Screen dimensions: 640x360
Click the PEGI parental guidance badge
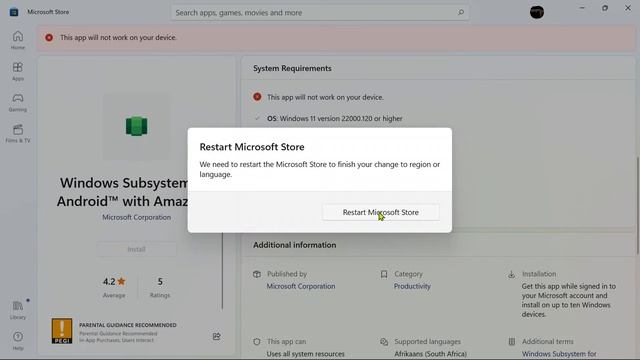62,331
